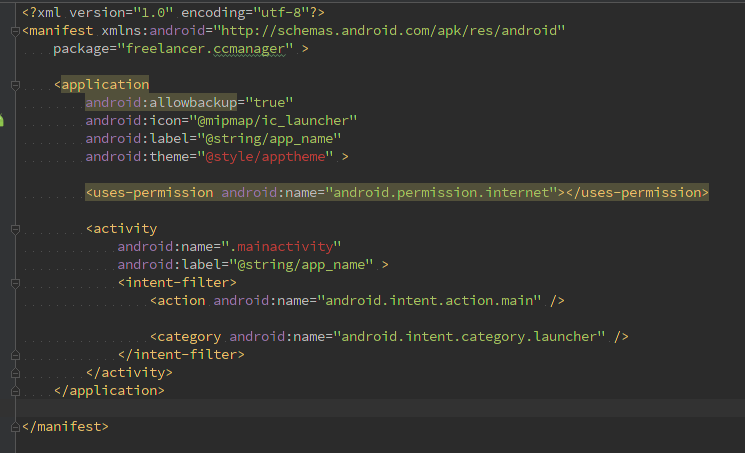
Task: Click the android:theme attribute name
Action: coord(137,156)
